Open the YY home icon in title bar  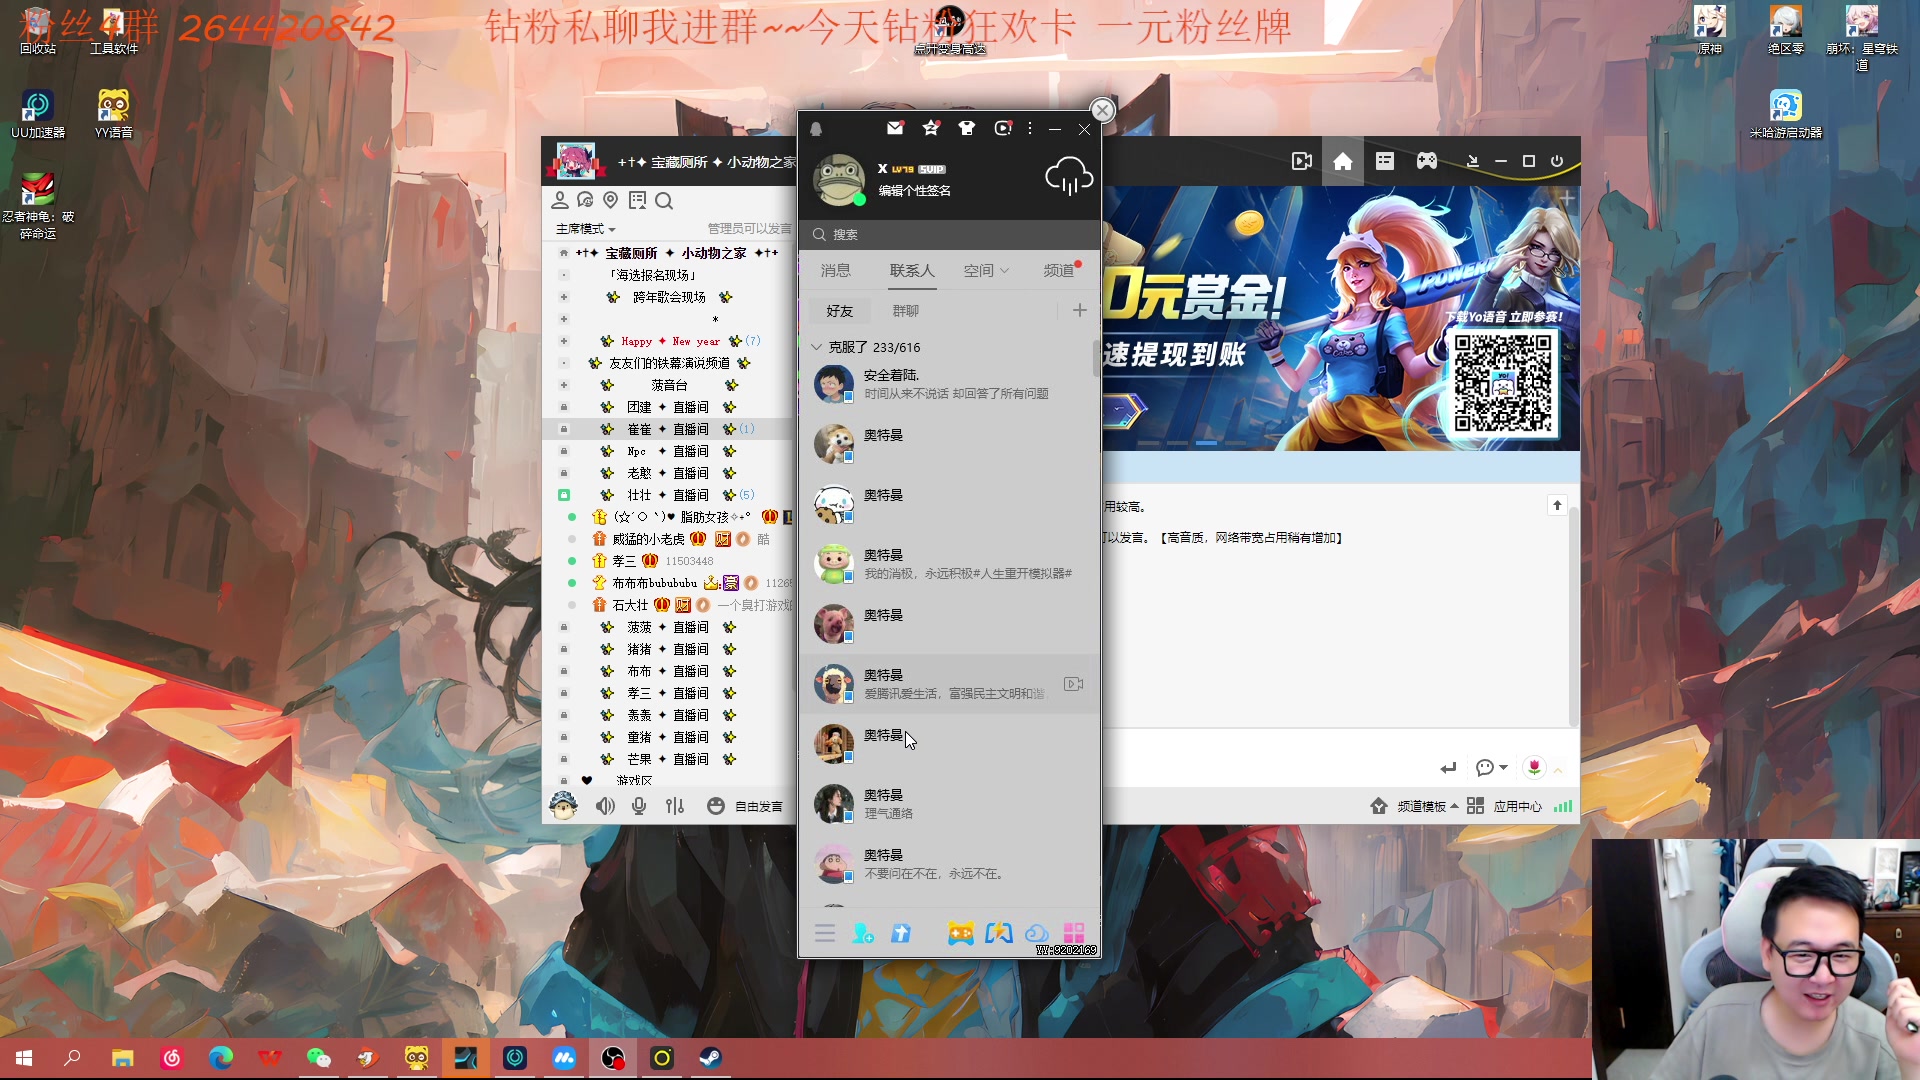point(1343,161)
